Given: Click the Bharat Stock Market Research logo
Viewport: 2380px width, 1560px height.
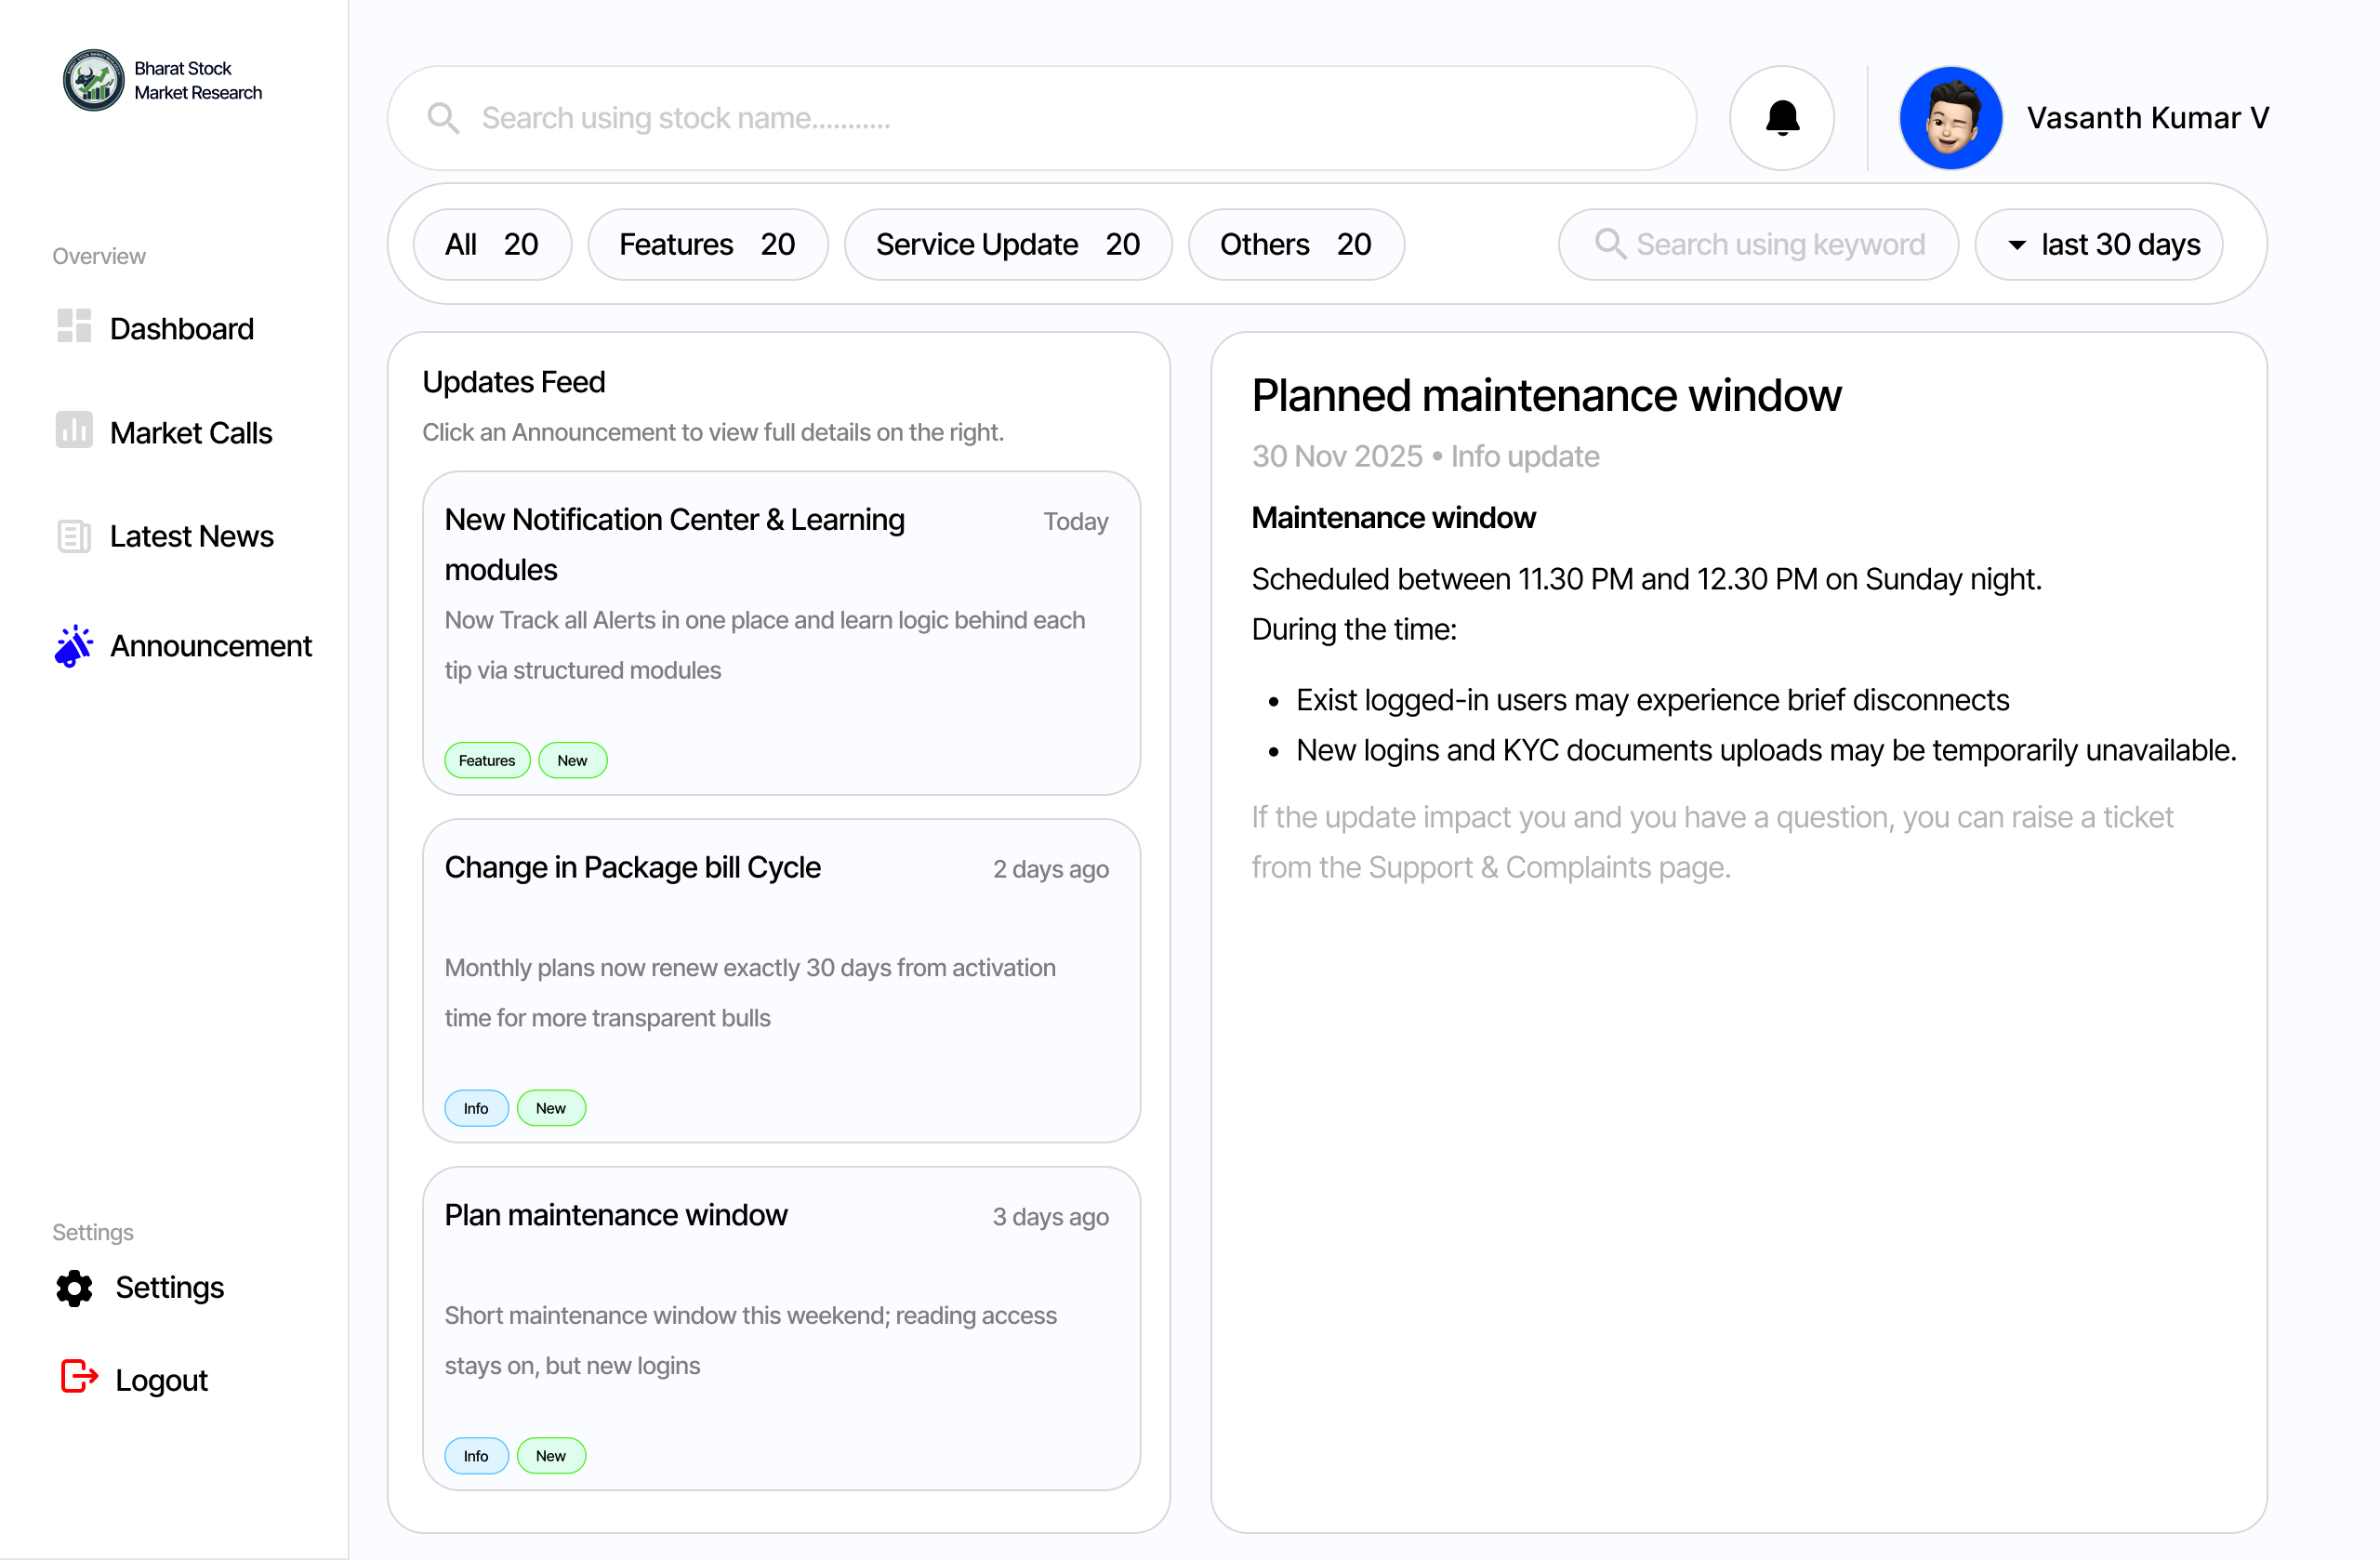Looking at the screenshot, I should [x=94, y=80].
